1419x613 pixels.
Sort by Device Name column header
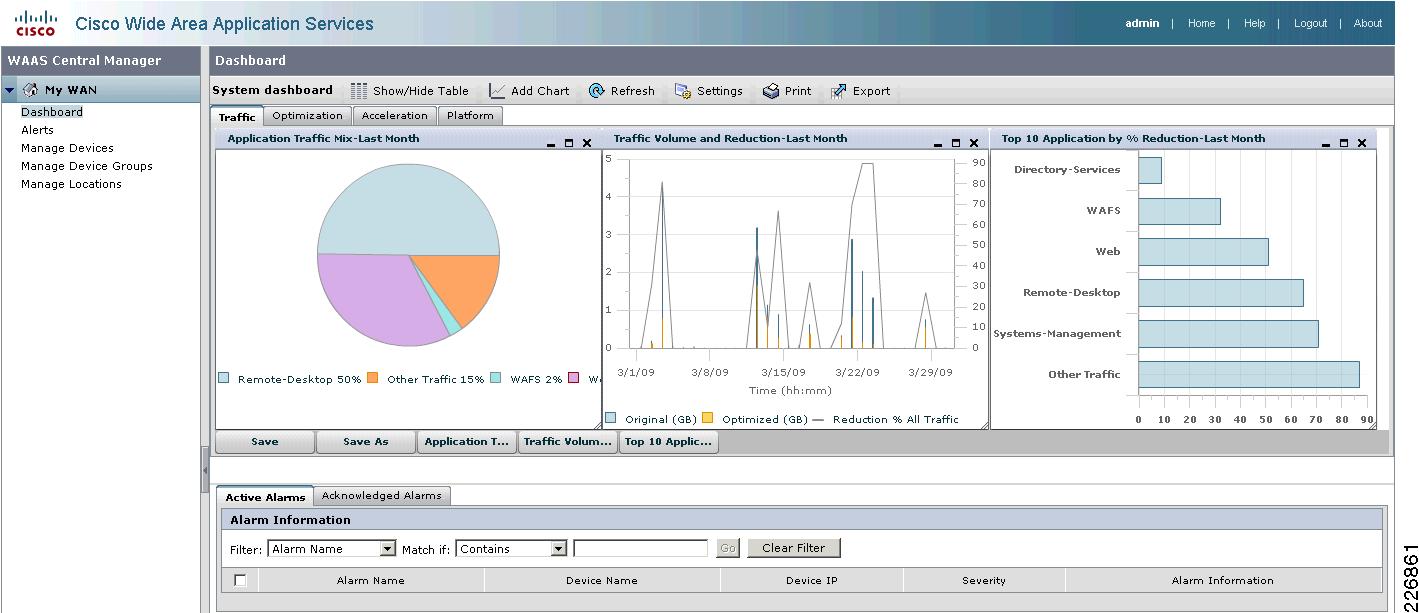pyautogui.click(x=602, y=580)
